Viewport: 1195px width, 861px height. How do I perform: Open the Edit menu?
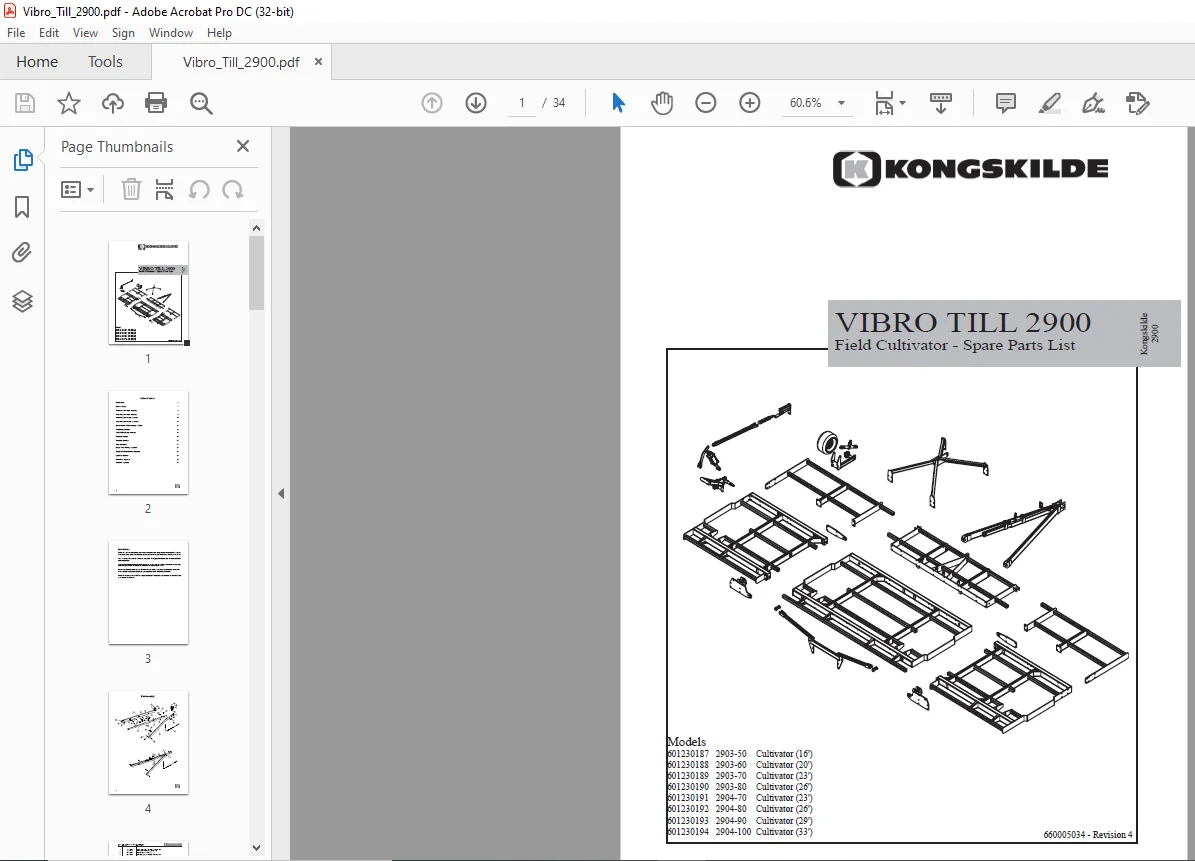point(49,33)
